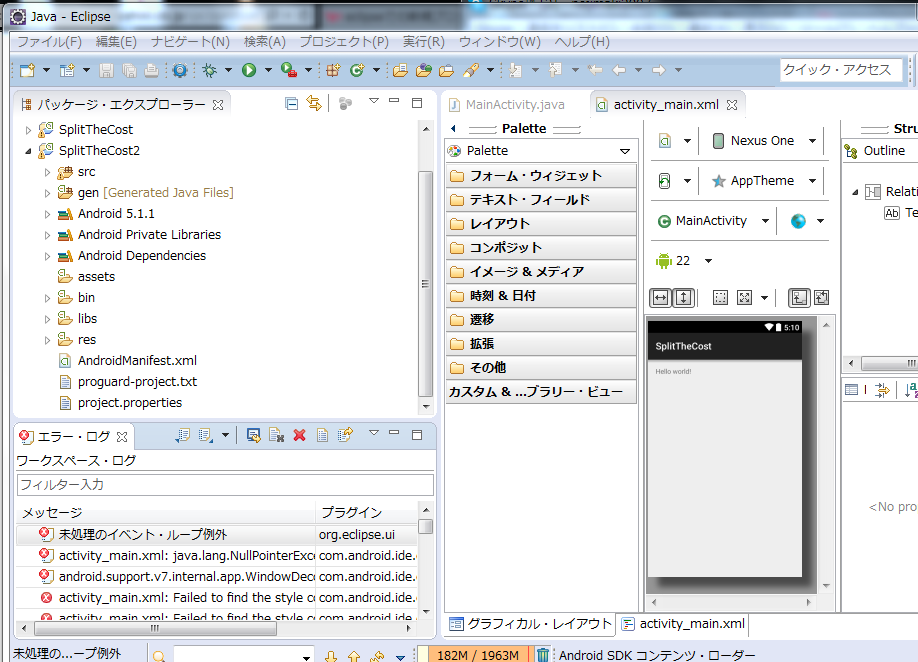Open テキスト・フィールド palette category
Image resolution: width=918 pixels, height=662 pixels.
click(541, 200)
